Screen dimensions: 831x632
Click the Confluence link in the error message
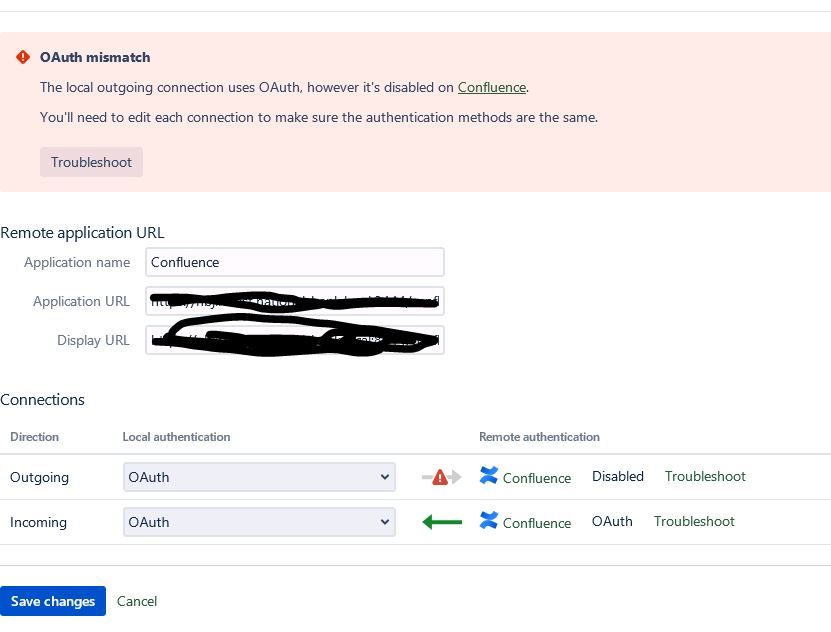click(x=491, y=87)
